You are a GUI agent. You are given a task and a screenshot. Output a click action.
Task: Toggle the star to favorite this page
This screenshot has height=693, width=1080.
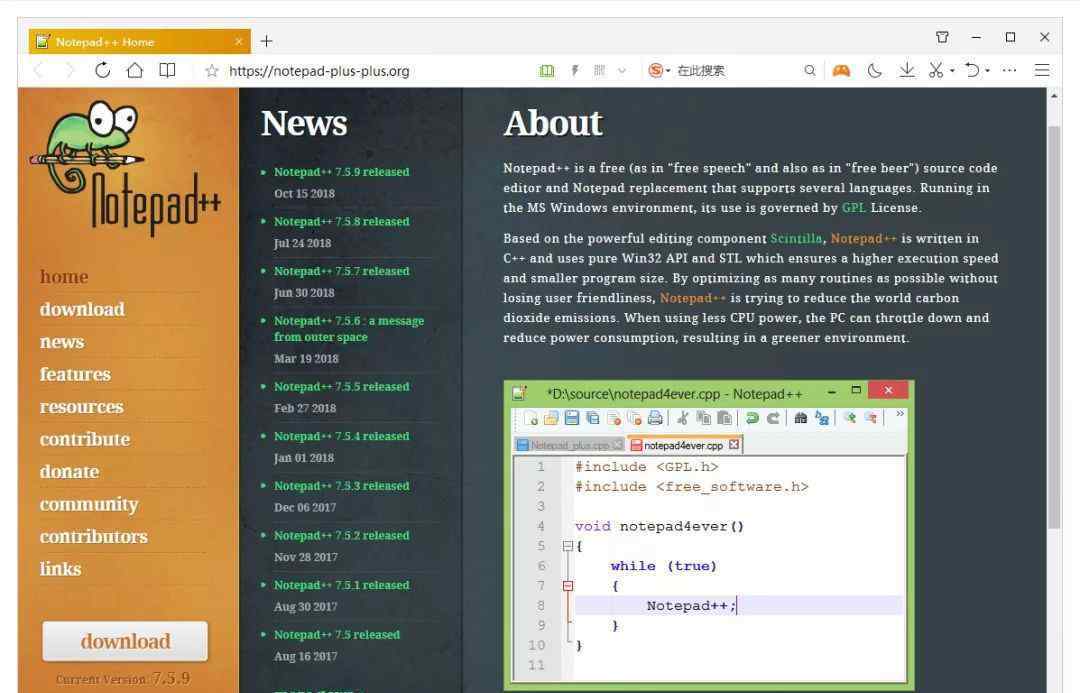coord(212,70)
